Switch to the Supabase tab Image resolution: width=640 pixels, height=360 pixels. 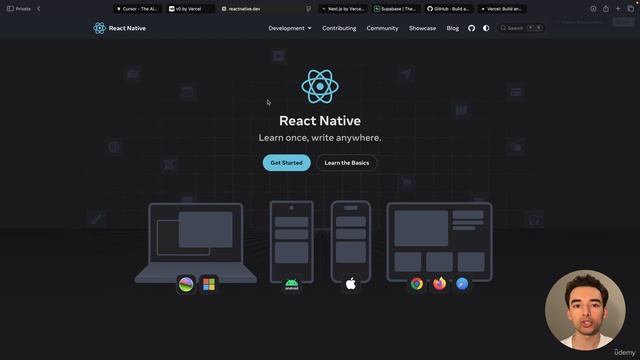(396, 9)
